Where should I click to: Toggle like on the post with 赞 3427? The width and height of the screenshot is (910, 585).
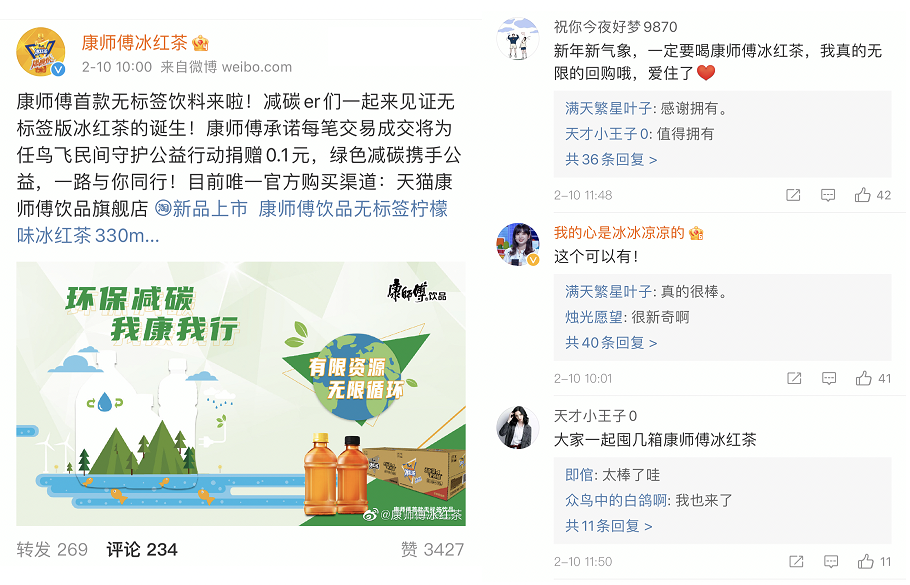pos(432,549)
